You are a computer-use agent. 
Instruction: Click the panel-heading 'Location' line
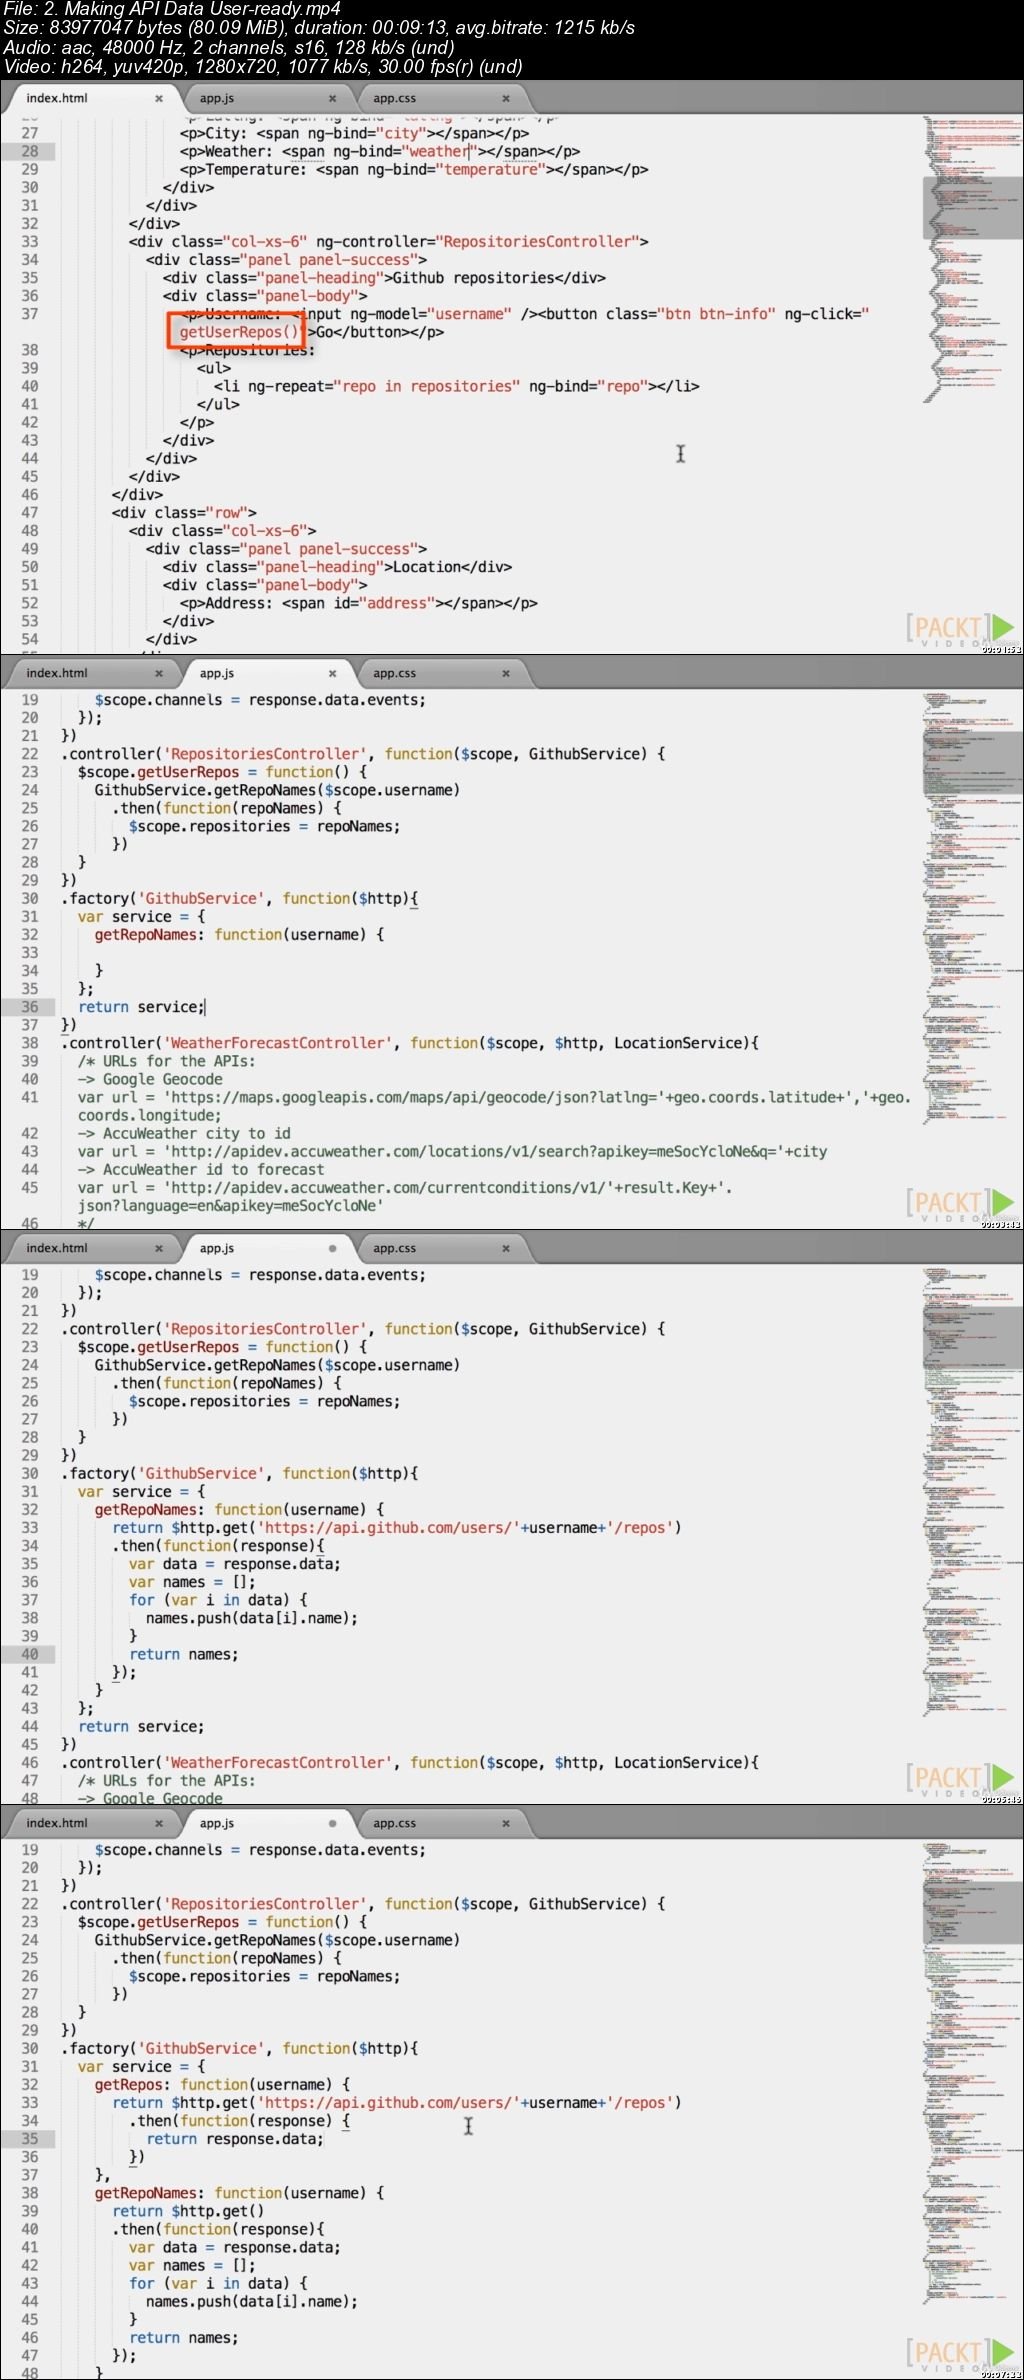click(337, 567)
